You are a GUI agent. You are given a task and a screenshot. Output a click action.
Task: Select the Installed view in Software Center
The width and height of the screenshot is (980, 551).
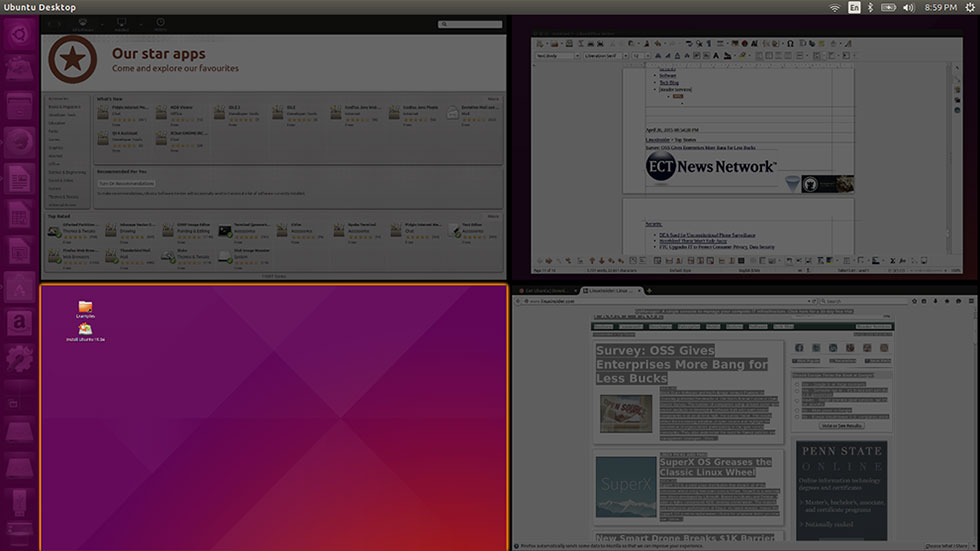[x=121, y=24]
